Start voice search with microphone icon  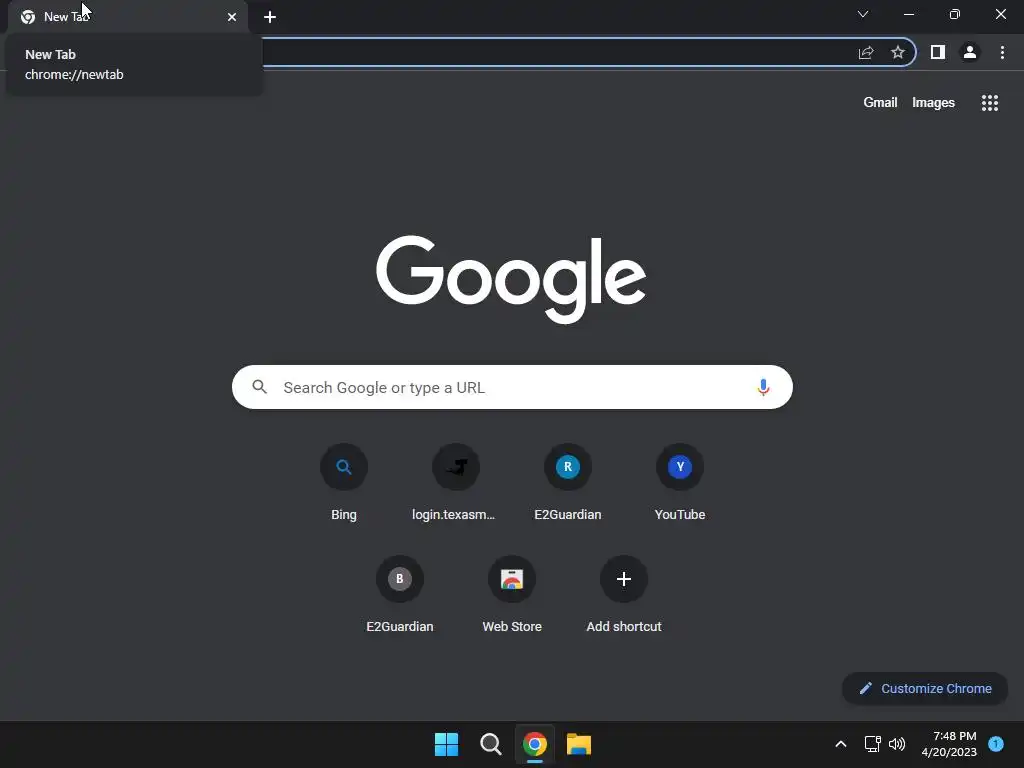coord(763,387)
